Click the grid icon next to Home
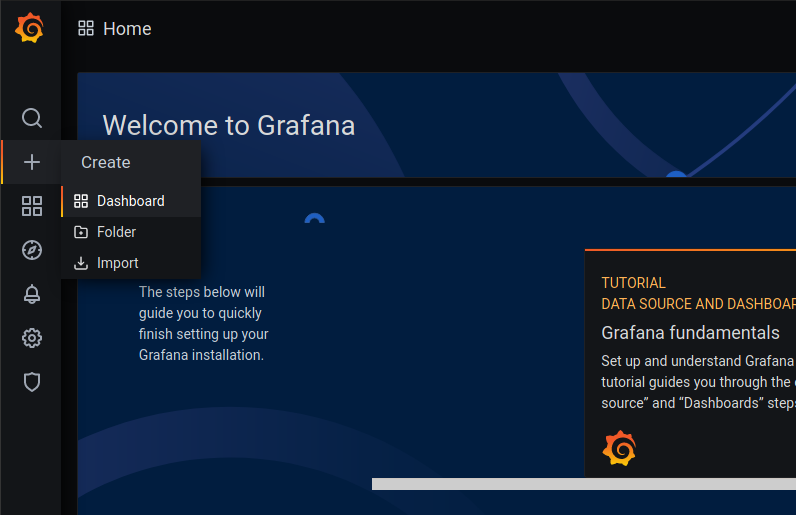The width and height of the screenshot is (796, 515). pos(86,28)
